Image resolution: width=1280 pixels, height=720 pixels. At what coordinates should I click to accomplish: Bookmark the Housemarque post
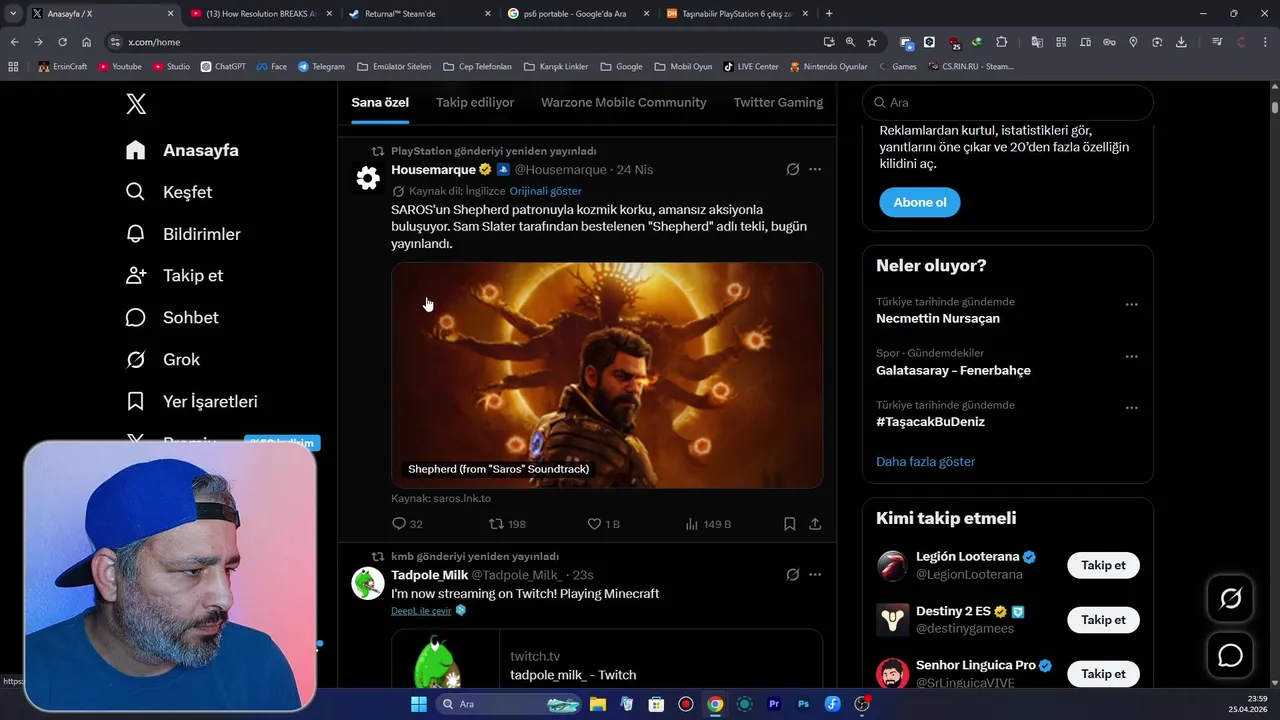click(x=789, y=524)
